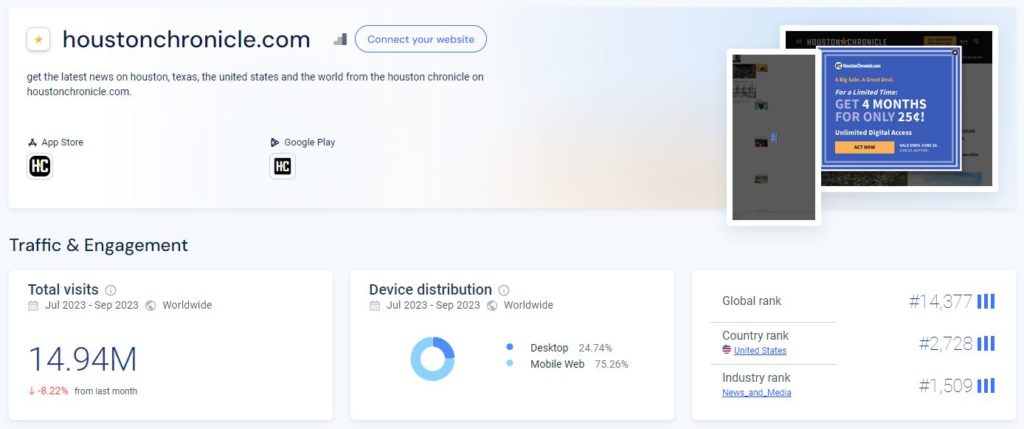
Task: Click the Desktop 24.74% value
Action: click(x=595, y=348)
